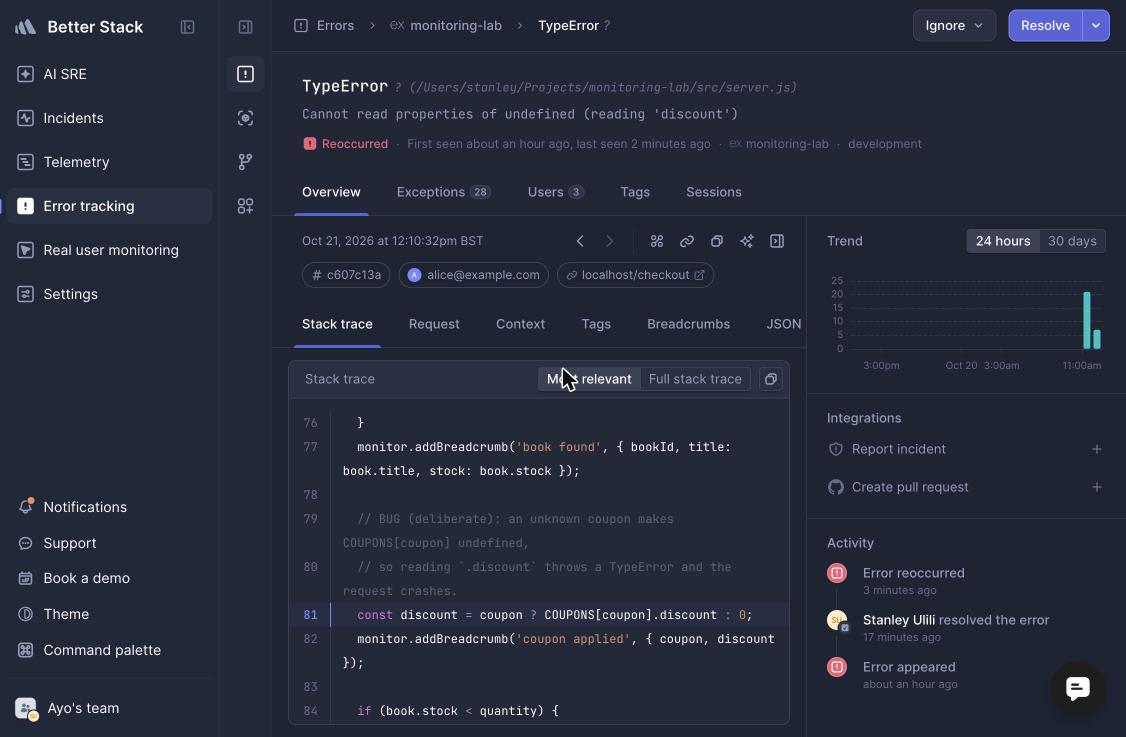Click the alice@example.com user chip
Viewport: 1126px width, 737px height.
pos(474,275)
